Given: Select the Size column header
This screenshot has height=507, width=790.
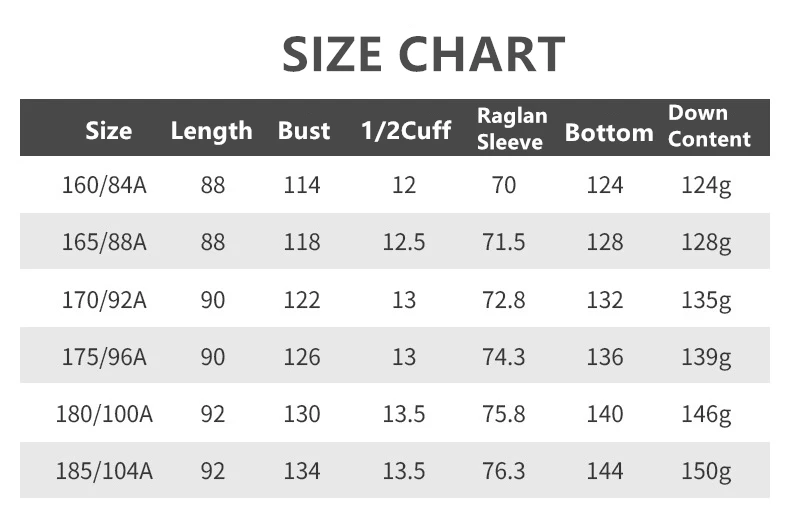Looking at the screenshot, I should pos(108,130).
